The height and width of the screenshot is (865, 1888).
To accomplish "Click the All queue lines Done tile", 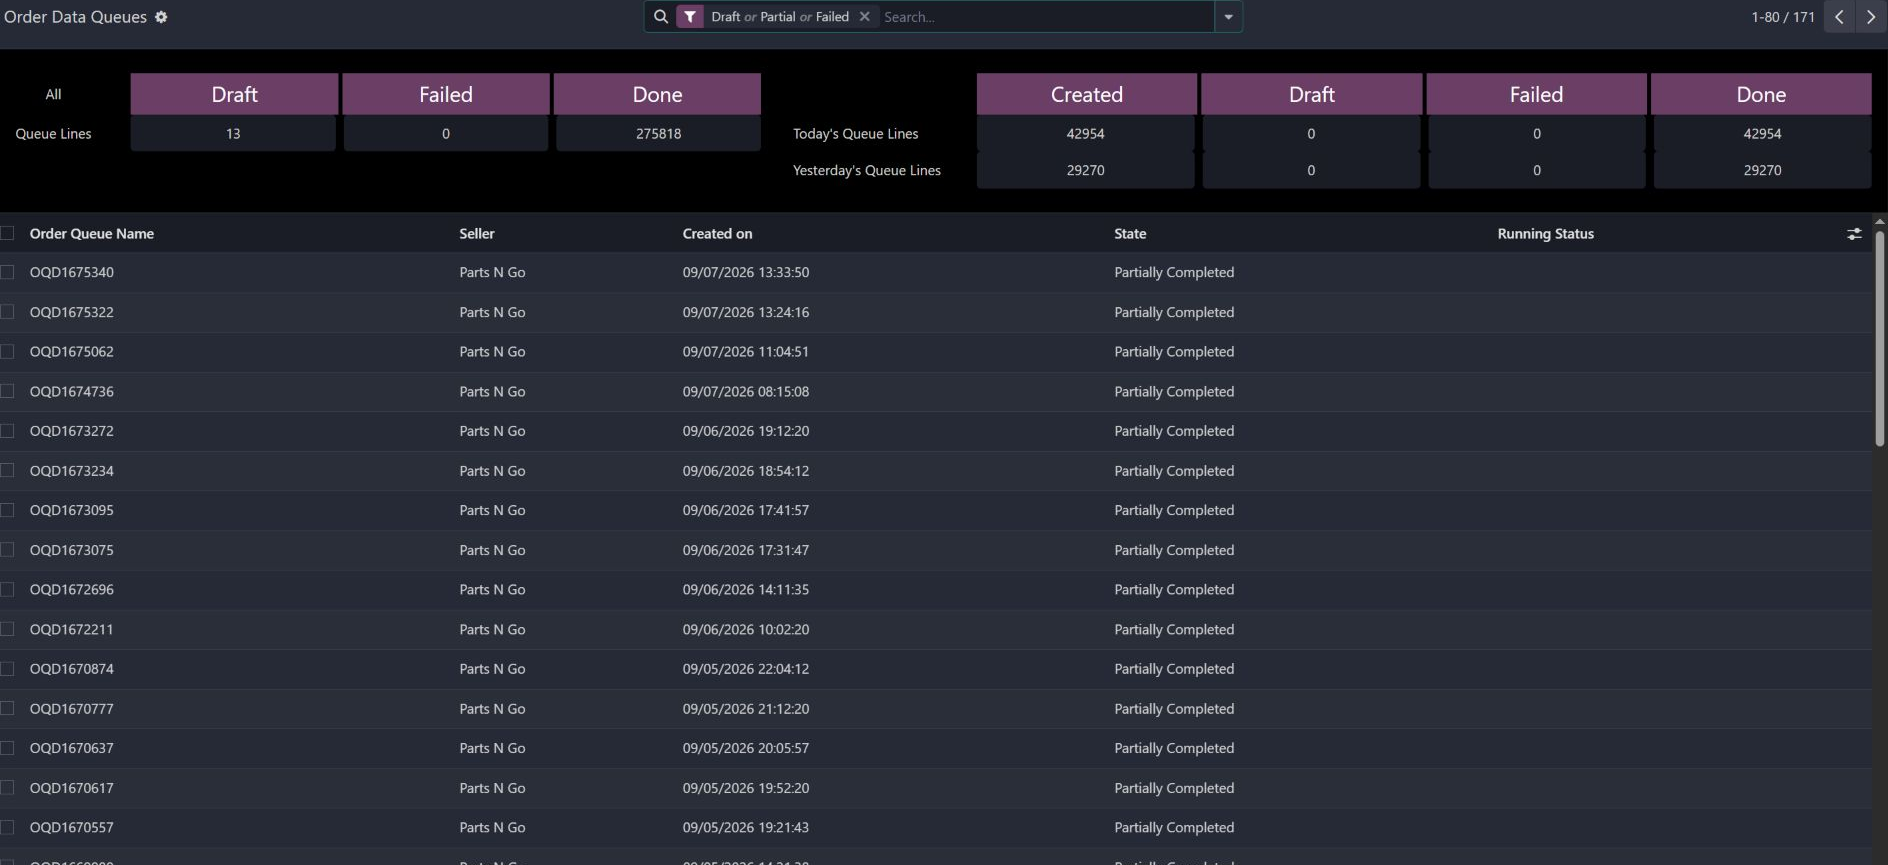I will click(x=657, y=94).
